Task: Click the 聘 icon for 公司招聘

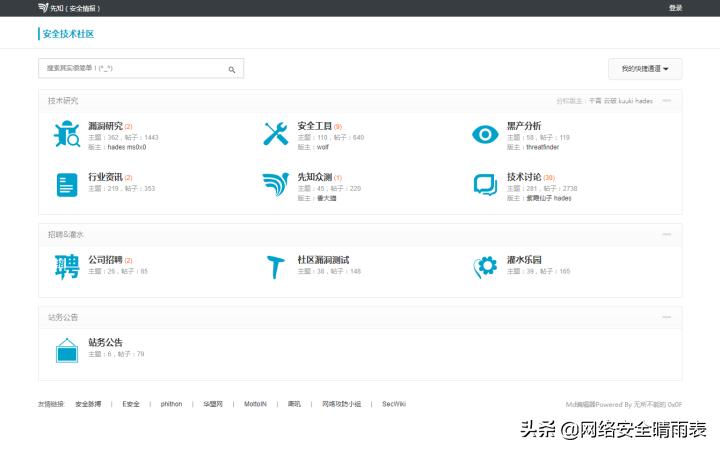Action: click(x=67, y=267)
